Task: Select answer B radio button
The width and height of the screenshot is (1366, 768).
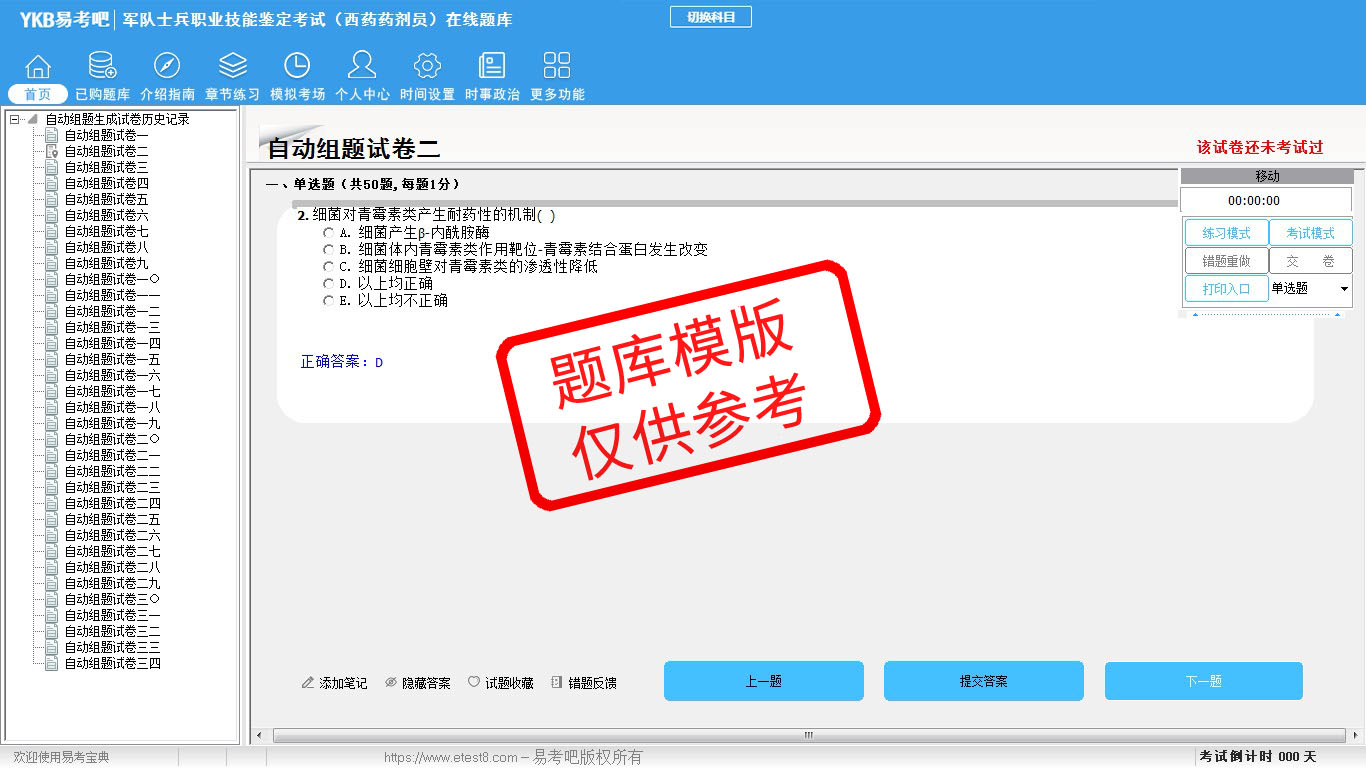Action: 329,250
